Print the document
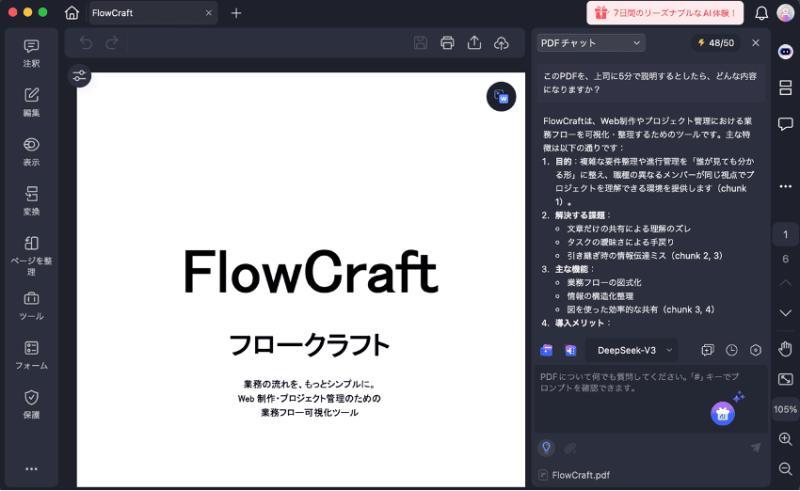 click(x=447, y=43)
